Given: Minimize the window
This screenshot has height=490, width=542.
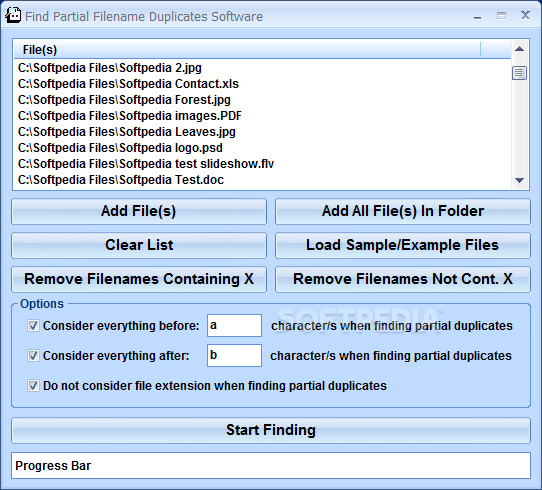Looking at the screenshot, I should [x=478, y=16].
